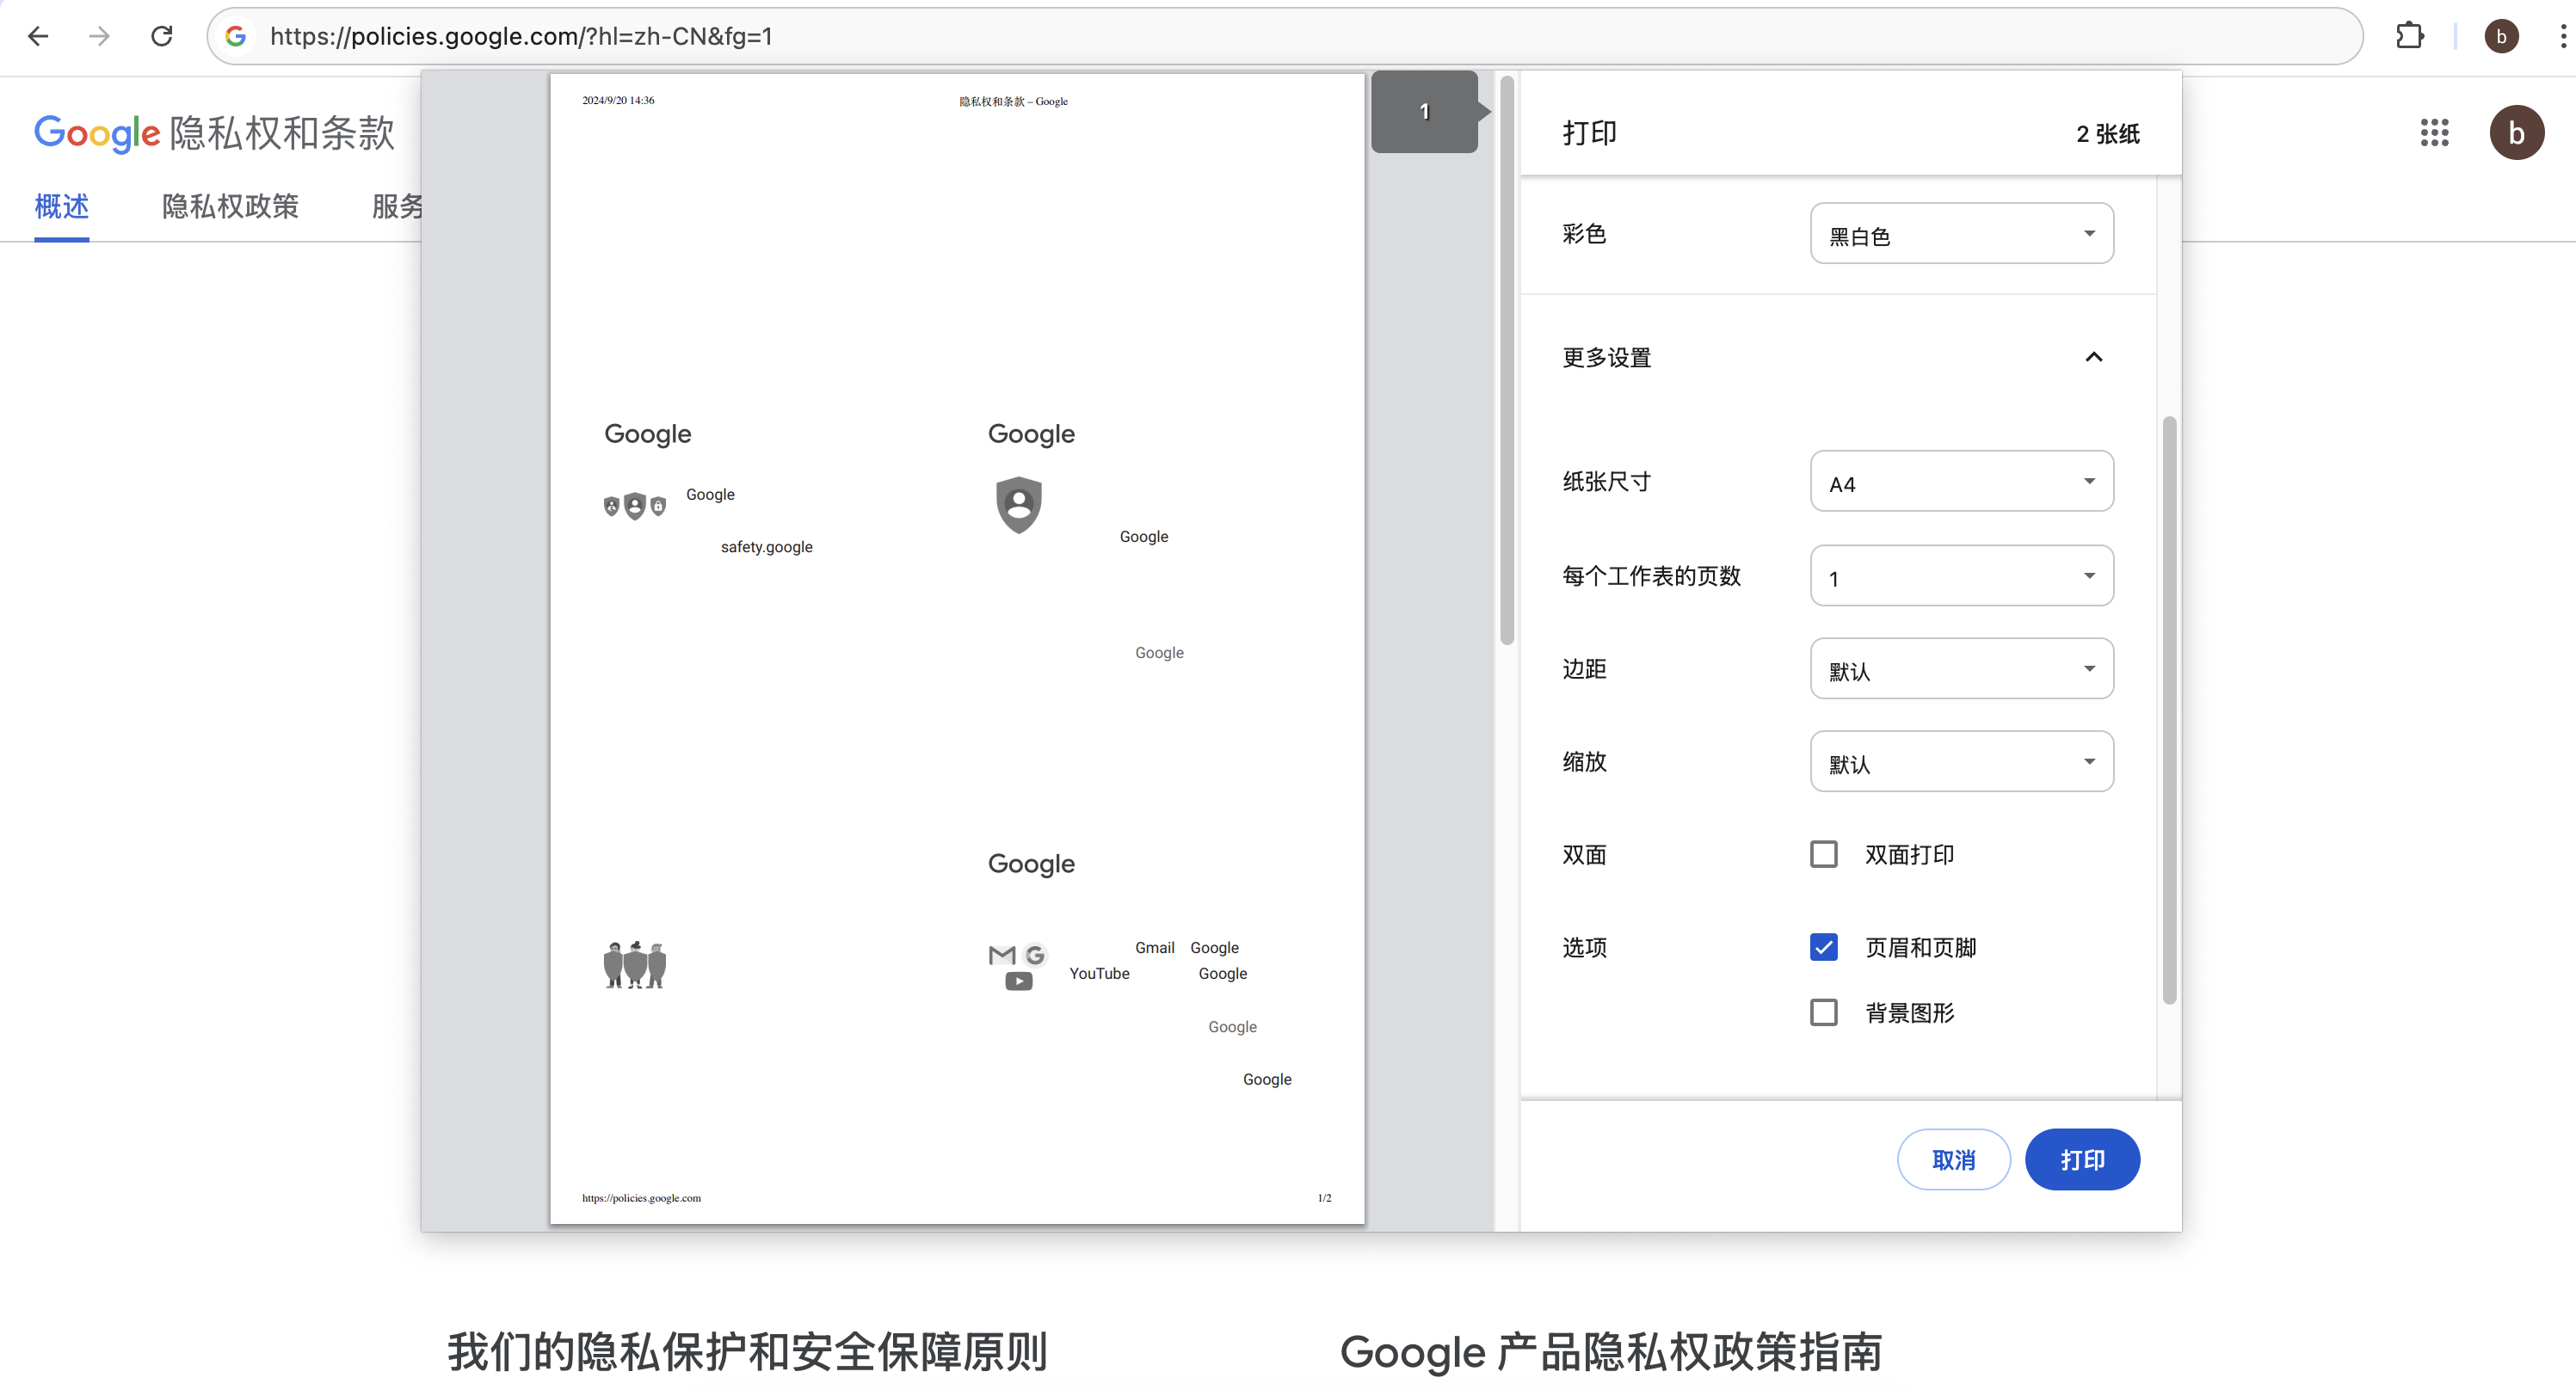Click the 取消 button
The image size is (2576, 1390).
[1953, 1160]
